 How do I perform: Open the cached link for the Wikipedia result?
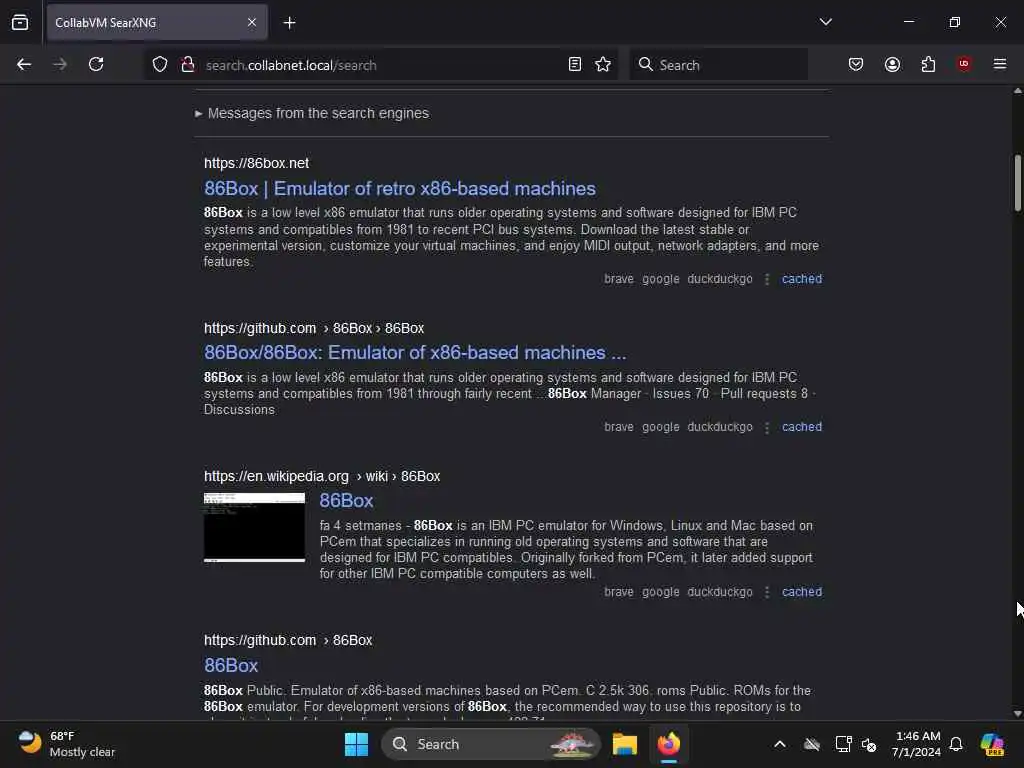point(802,592)
